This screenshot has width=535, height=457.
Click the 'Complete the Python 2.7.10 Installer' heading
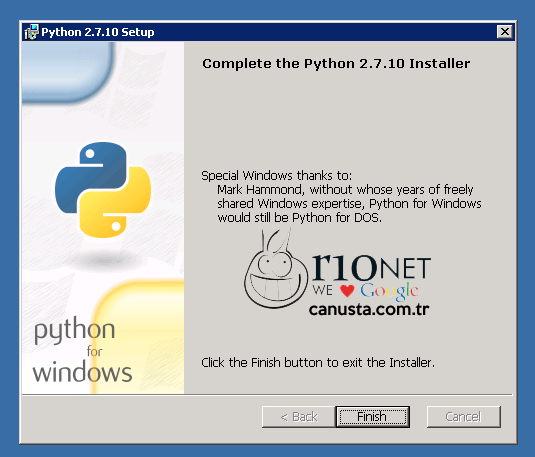click(336, 63)
